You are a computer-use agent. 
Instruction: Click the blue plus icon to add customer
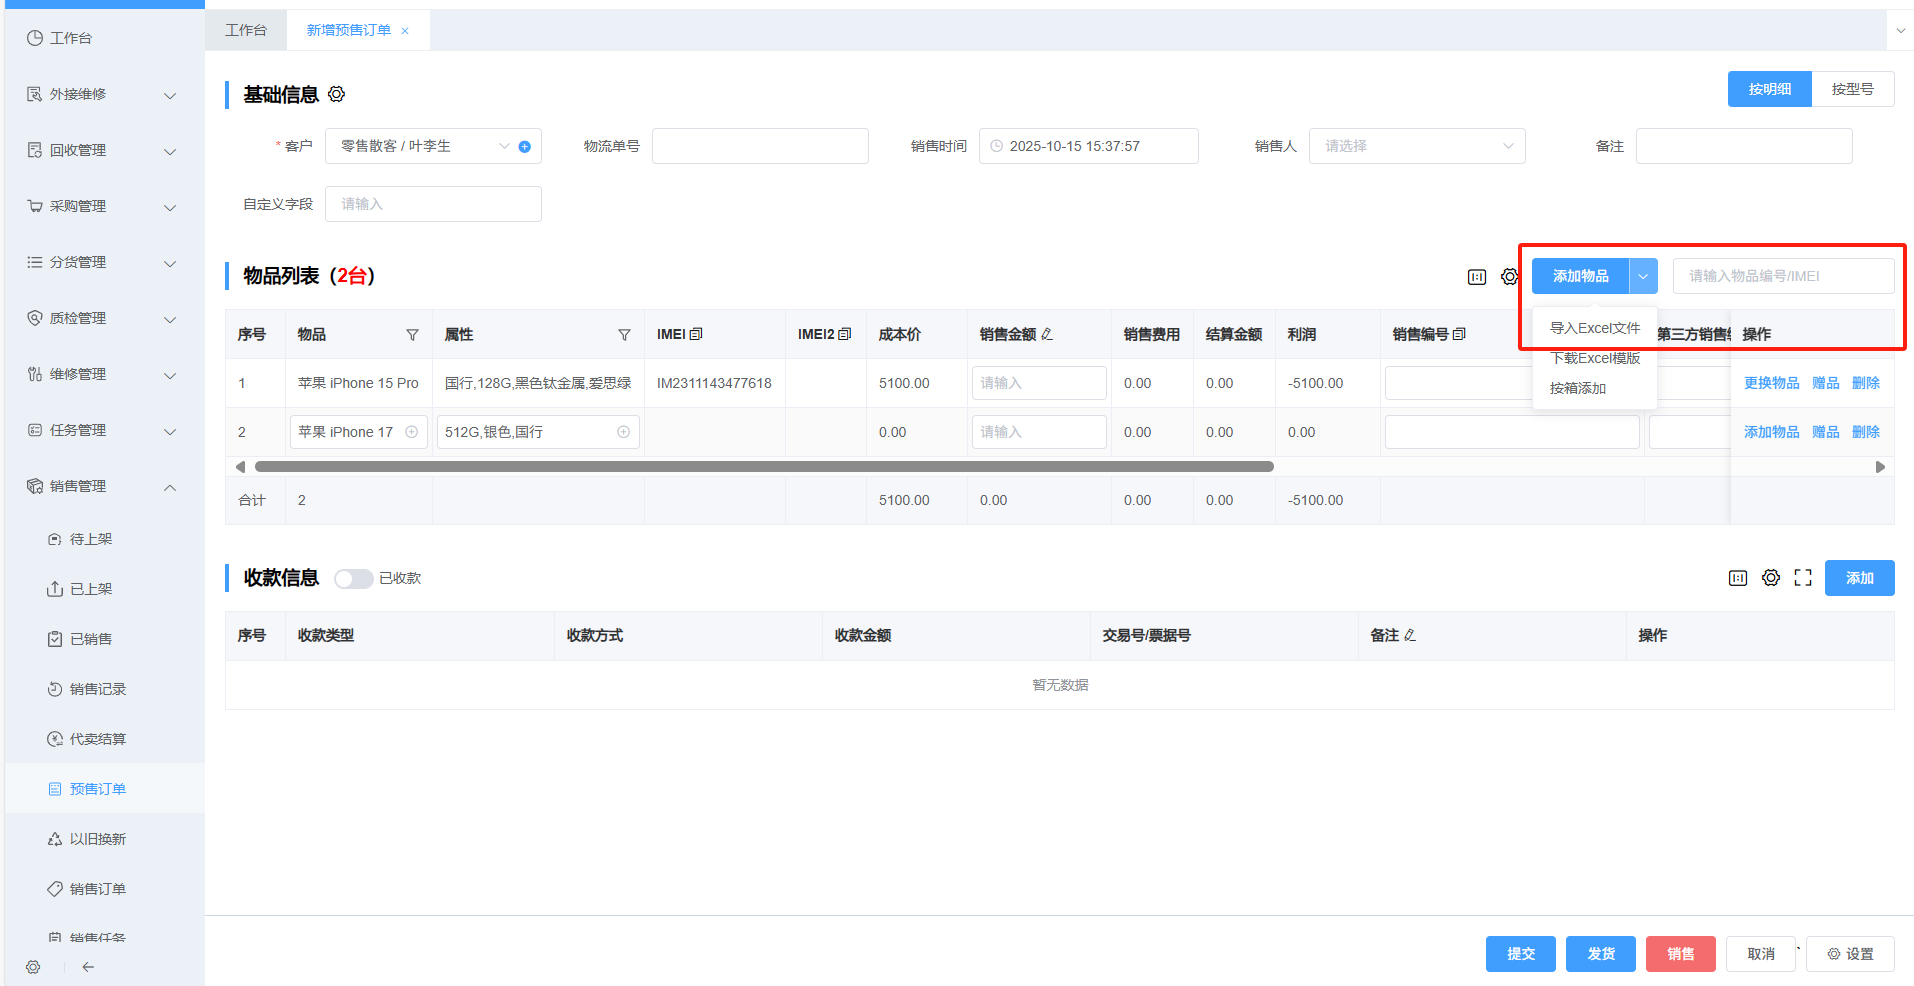524,147
